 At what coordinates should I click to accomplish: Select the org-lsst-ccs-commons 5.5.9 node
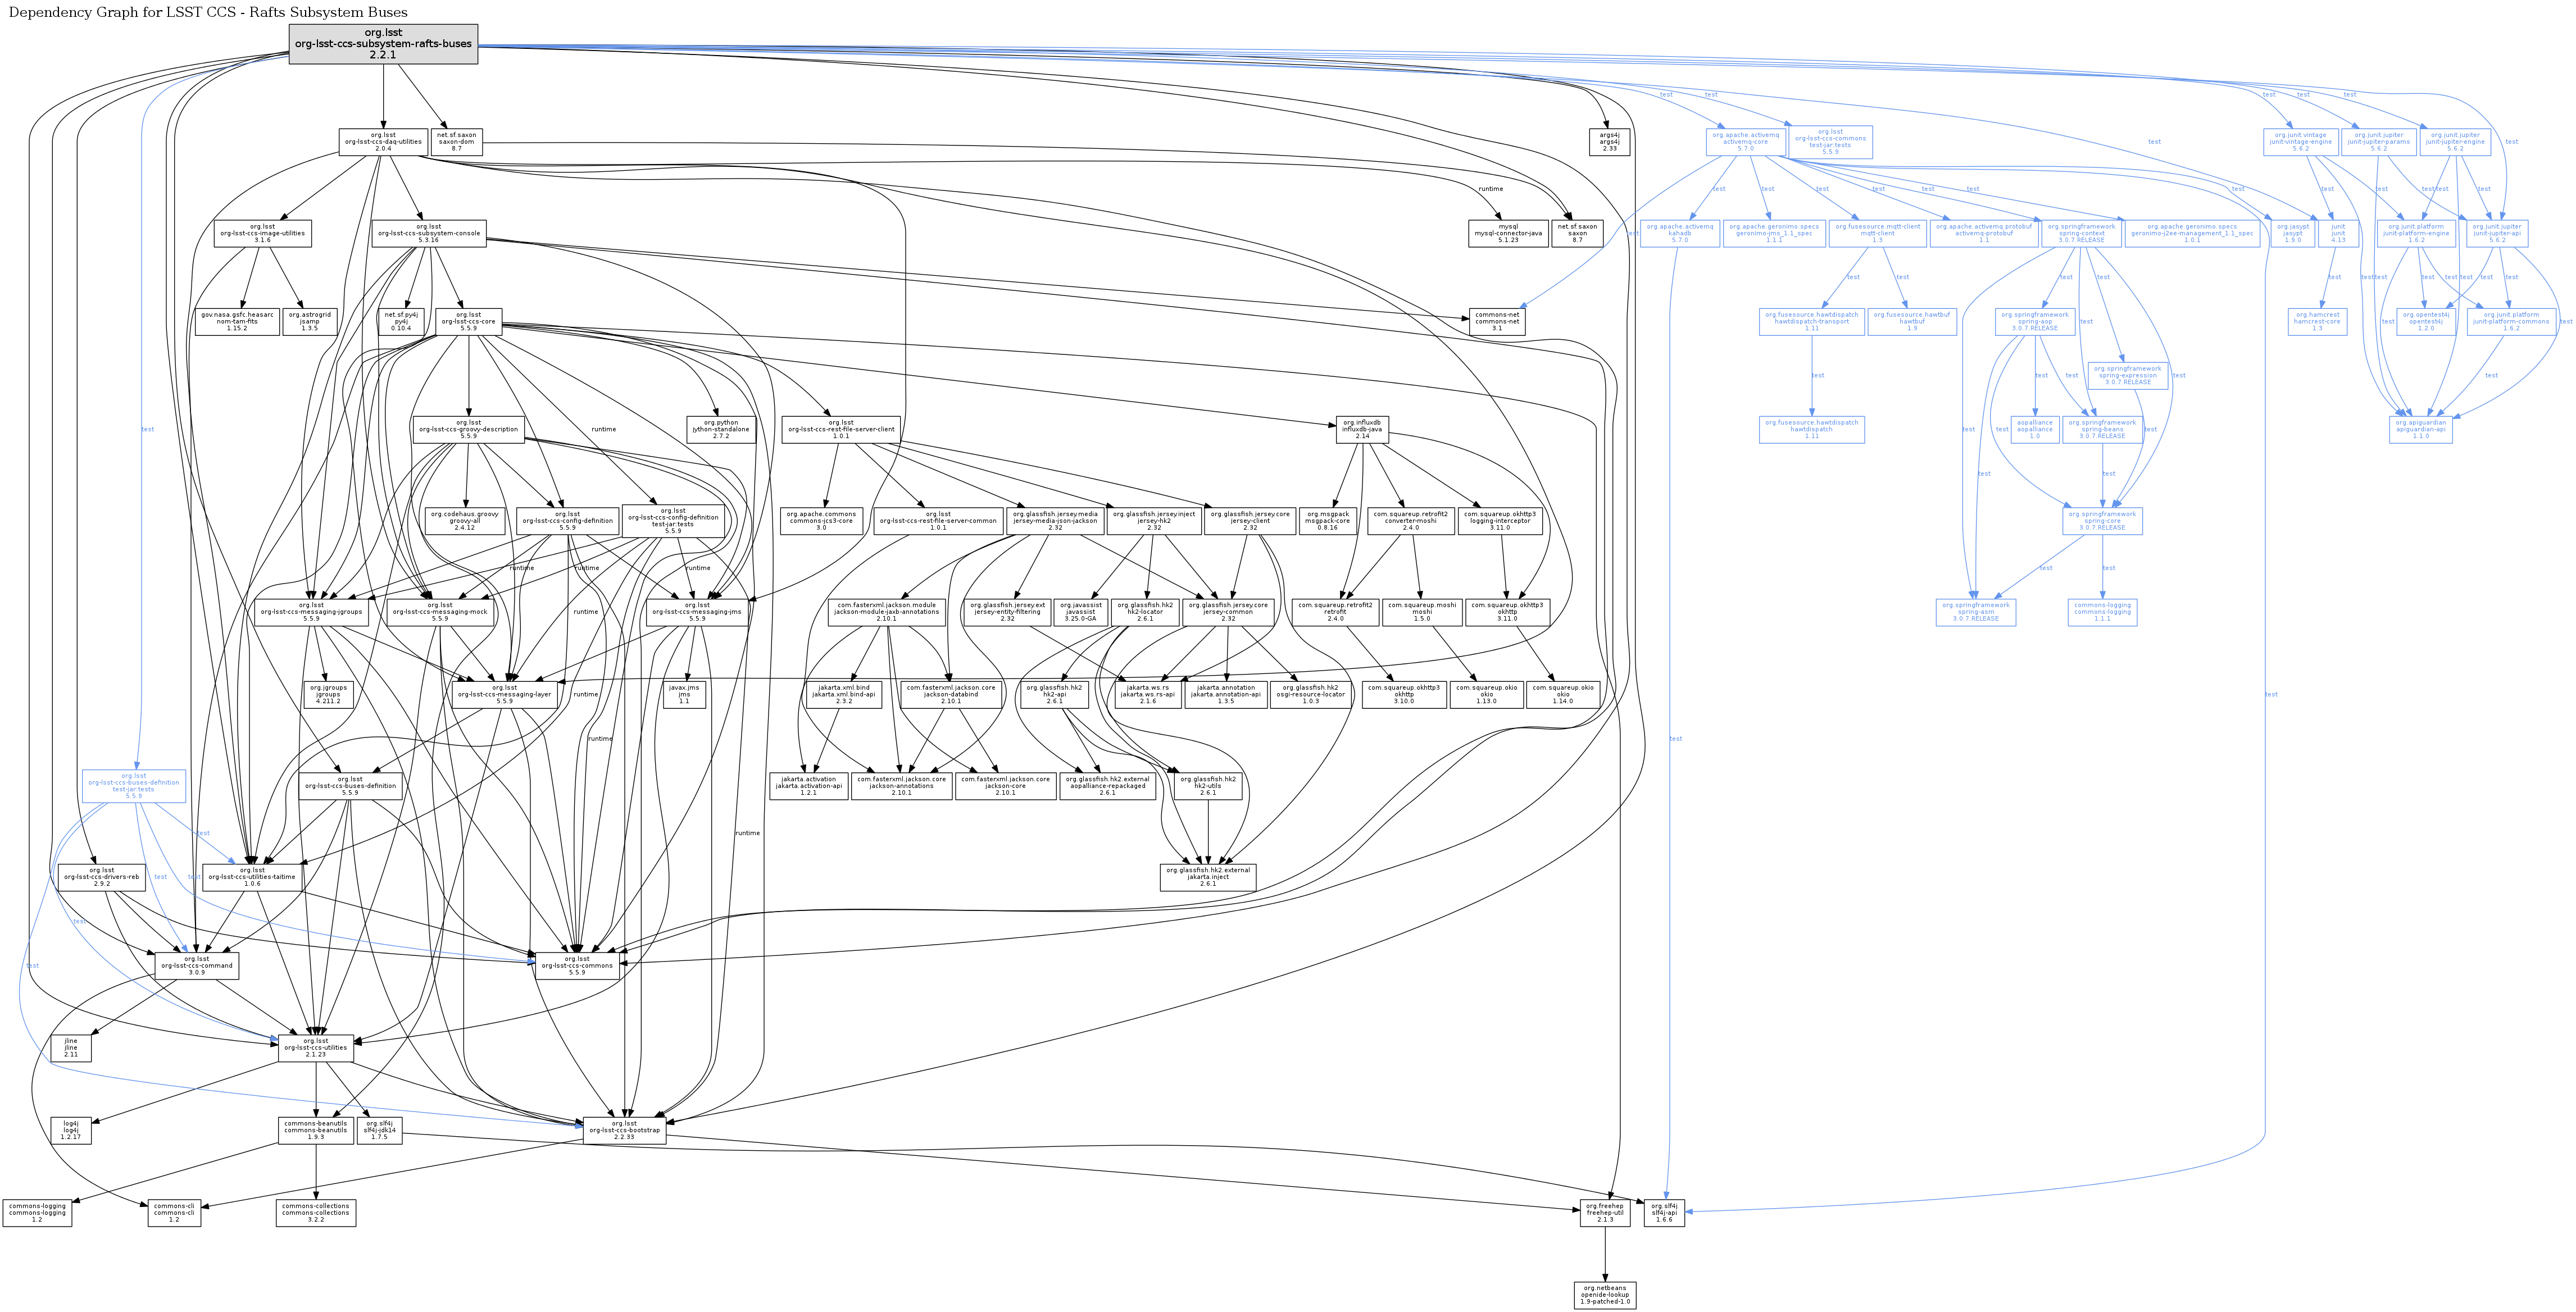point(577,966)
